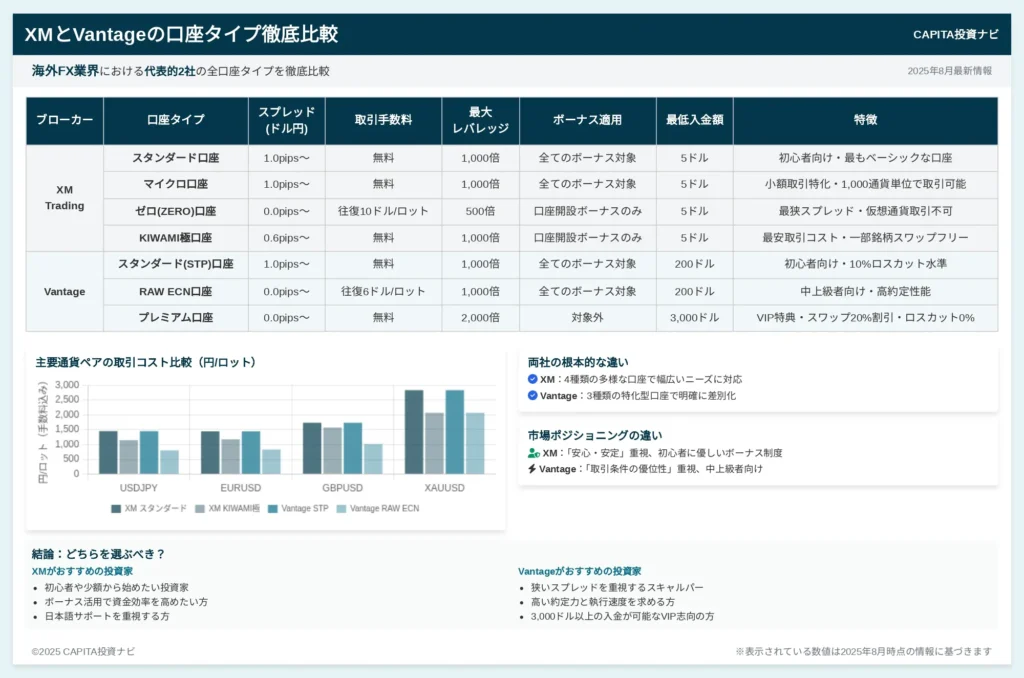This screenshot has height=678, width=1024.
Task: Select the スタンダード(STP)口座 account type cell
Action: (x=176, y=264)
